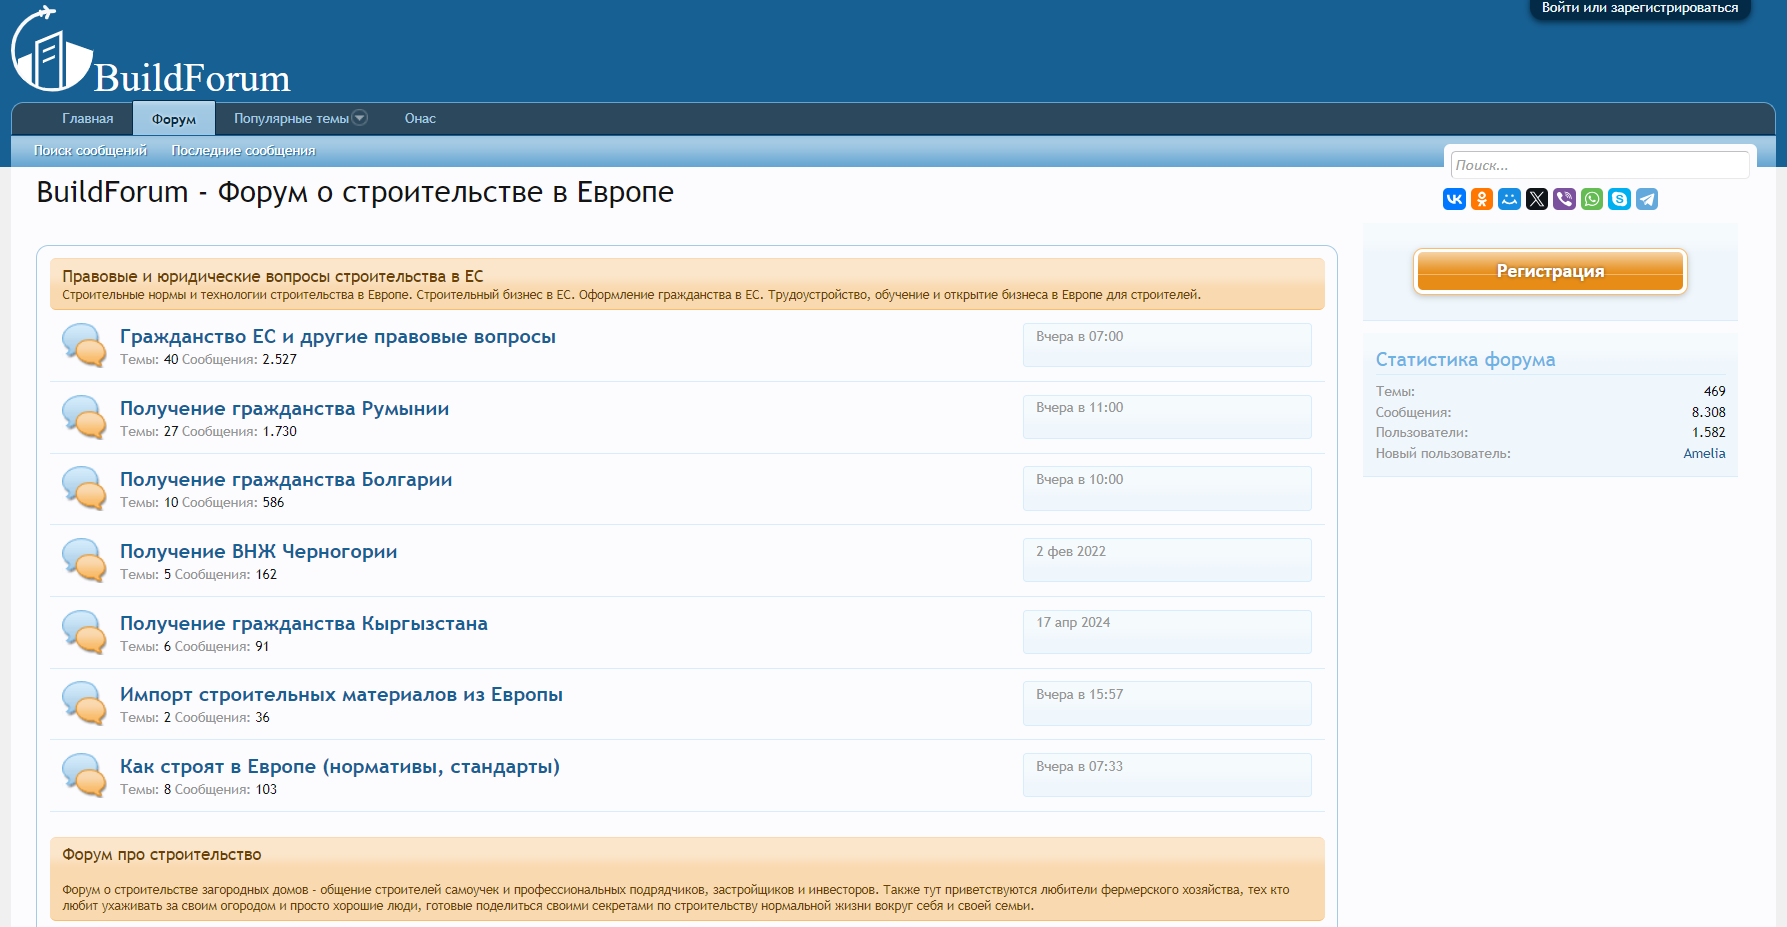
Task: Share through the Viber icon
Action: point(1564,199)
